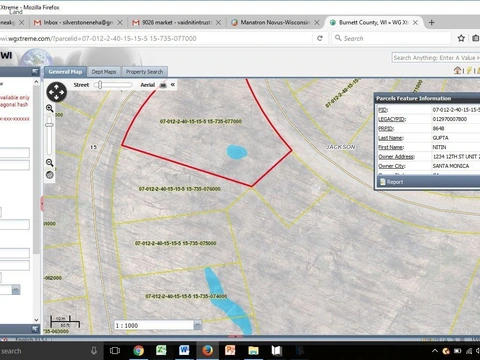480x360 pixels.
Task: Show hidden system tray icons chevron
Action: 435,351
